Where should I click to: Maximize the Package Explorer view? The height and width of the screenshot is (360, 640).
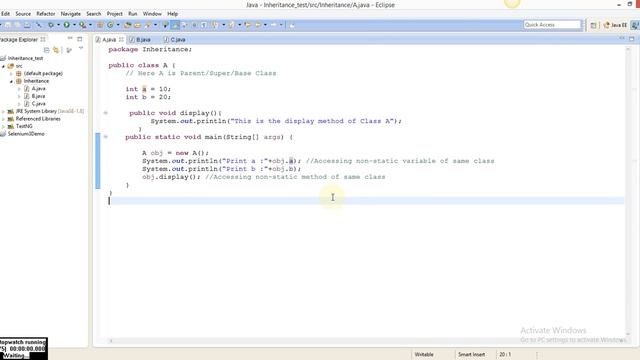click(80, 39)
